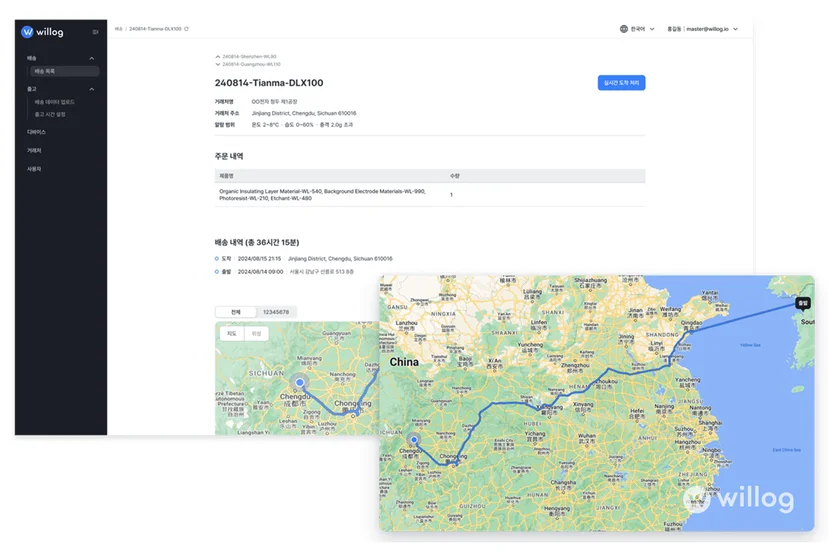Click the blue current-location marker near Chengdu on the small map
The image size is (828, 552).
tap(299, 382)
